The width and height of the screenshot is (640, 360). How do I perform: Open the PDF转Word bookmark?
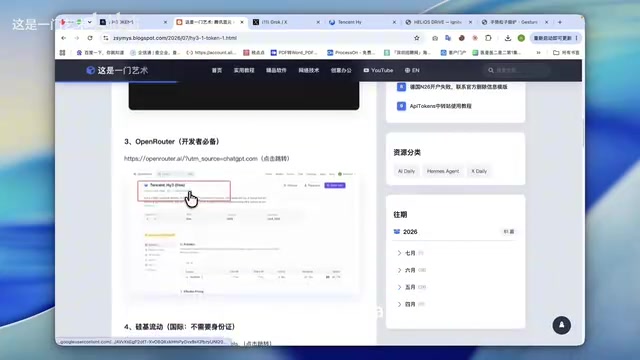pos(294,53)
